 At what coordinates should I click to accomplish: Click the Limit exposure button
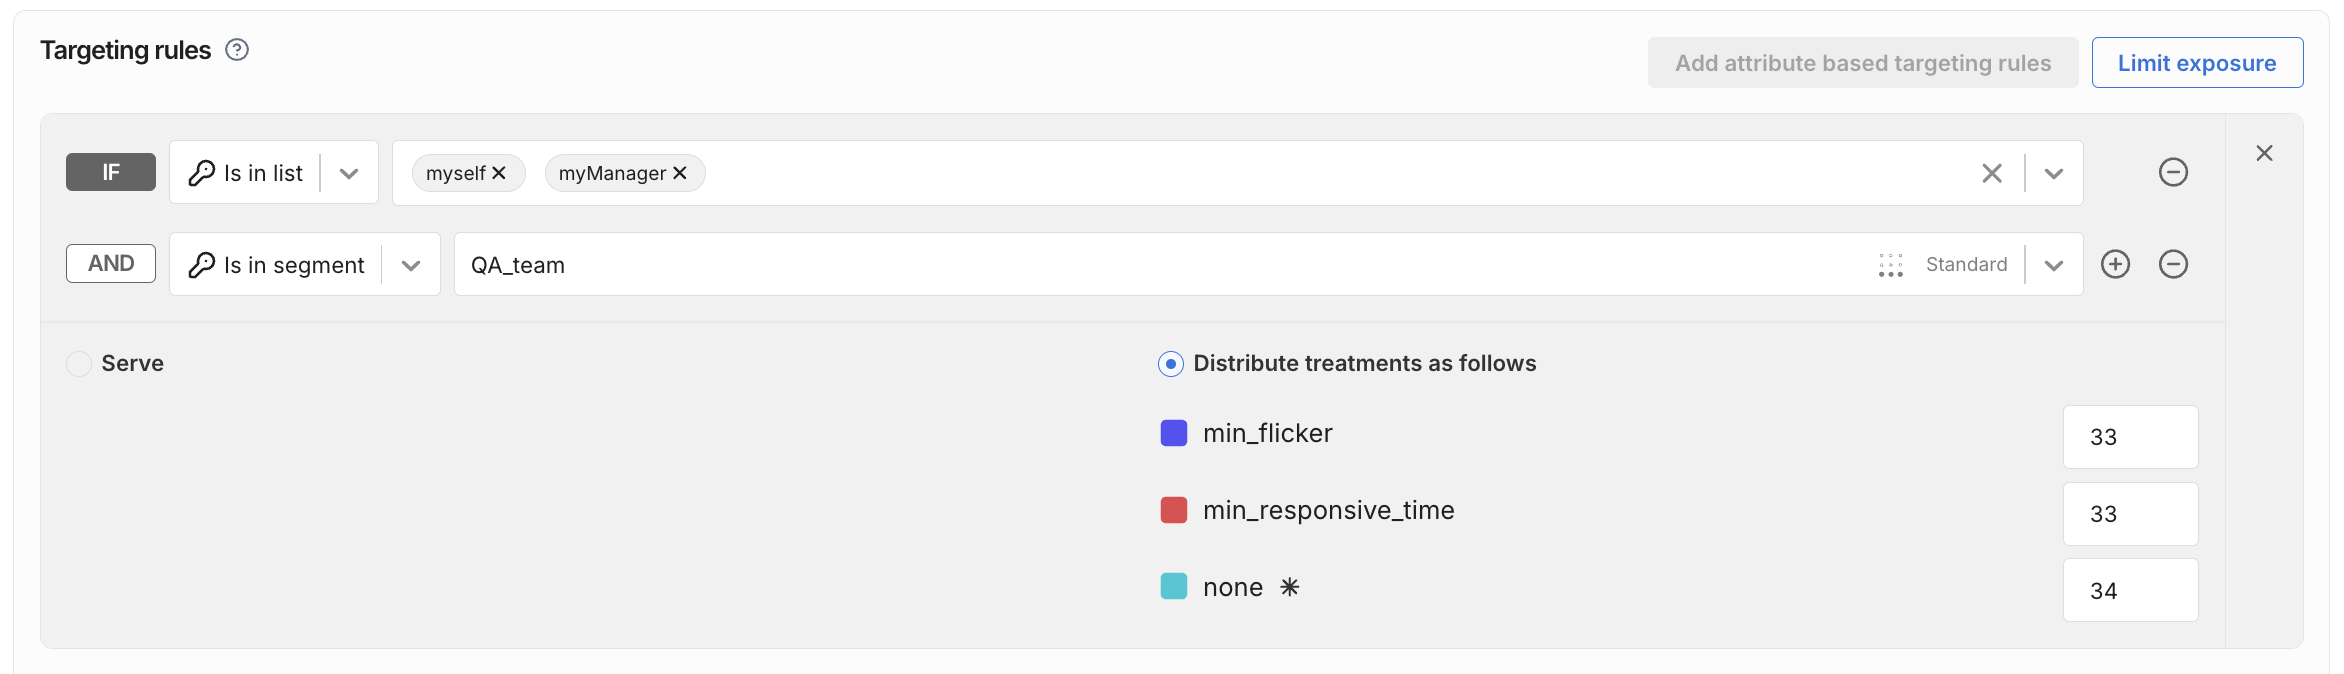pos(2197,63)
